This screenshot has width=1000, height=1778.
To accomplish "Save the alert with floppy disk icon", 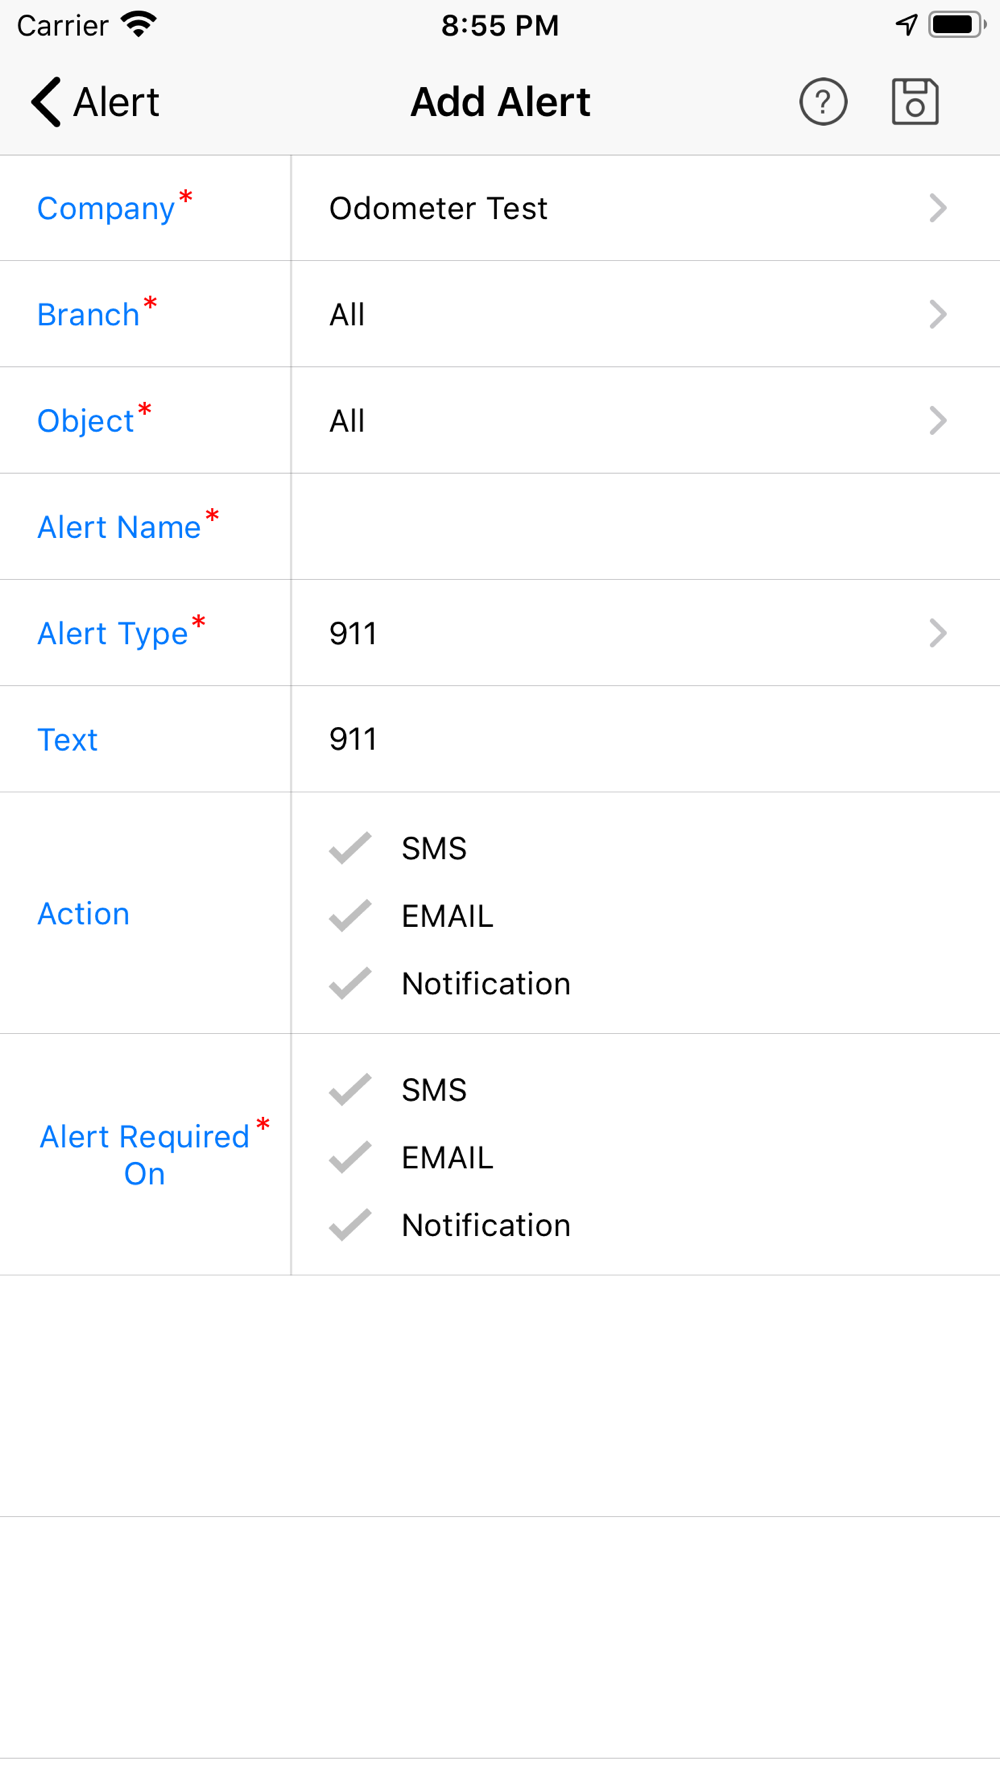I will pyautogui.click(x=915, y=102).
